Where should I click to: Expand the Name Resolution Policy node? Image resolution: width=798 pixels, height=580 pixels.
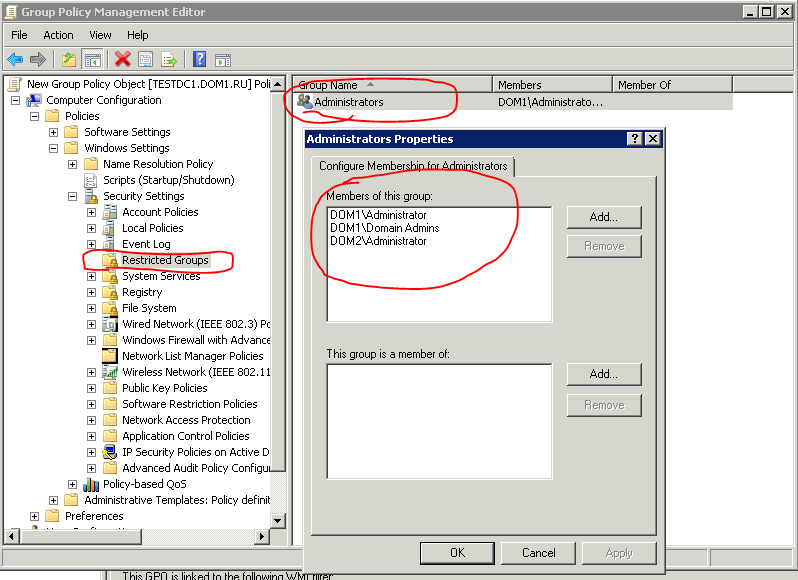[72, 164]
